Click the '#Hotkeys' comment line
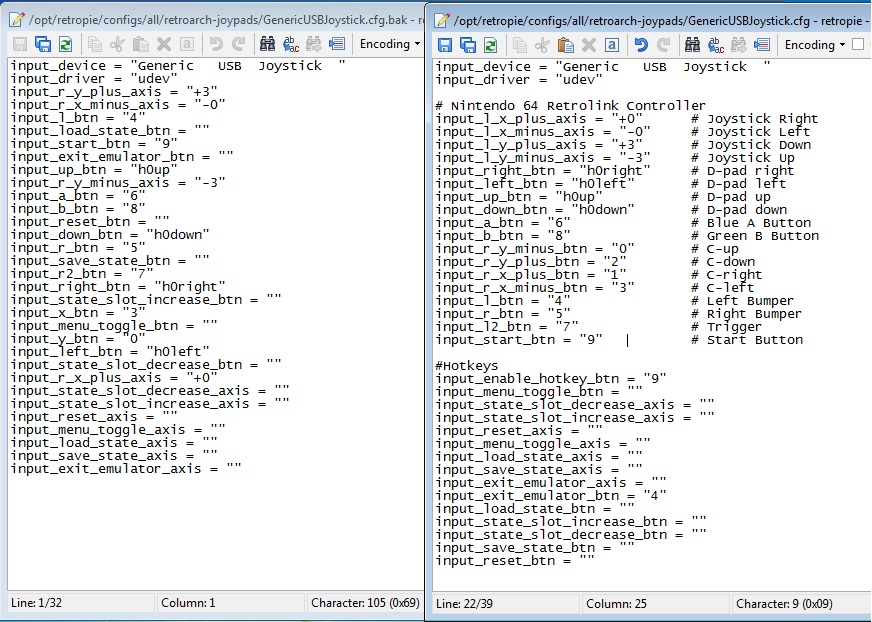The height and width of the screenshot is (622, 872). 467,366
